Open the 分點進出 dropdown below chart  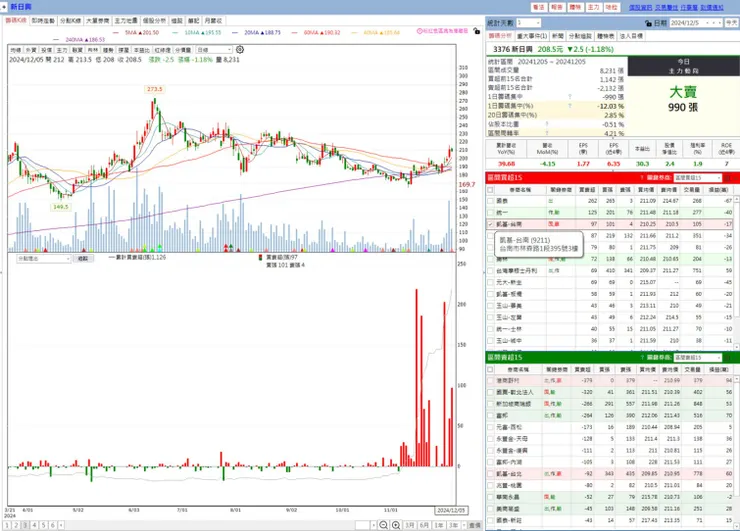click(43, 259)
